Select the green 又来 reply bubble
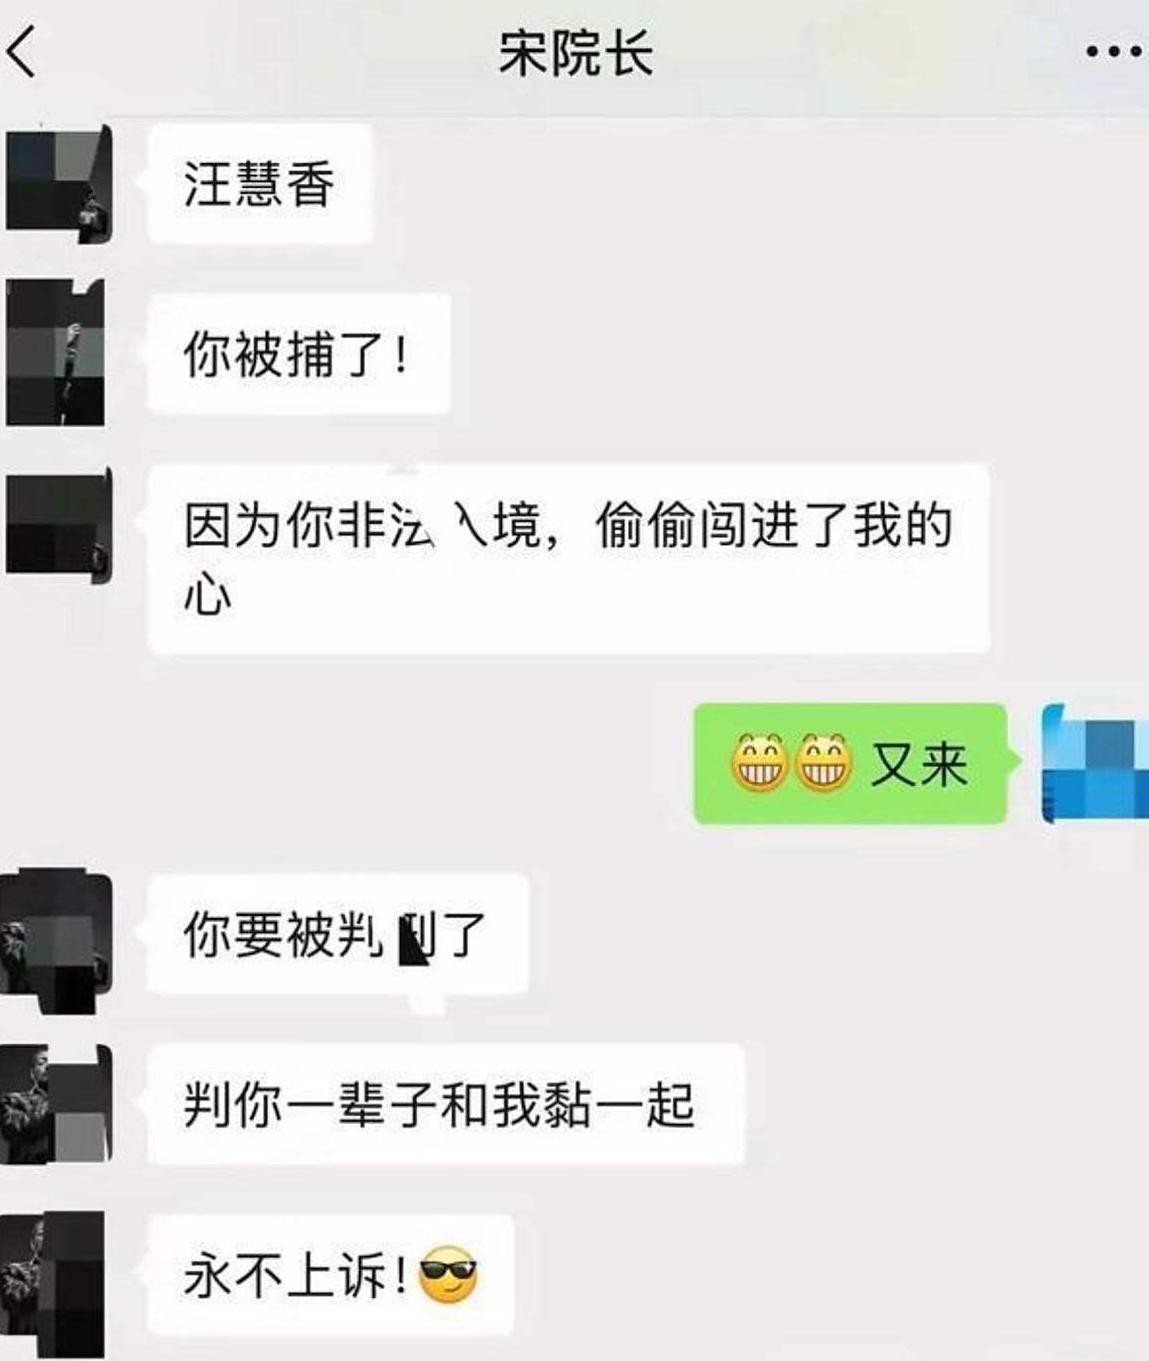 pyautogui.click(x=850, y=764)
